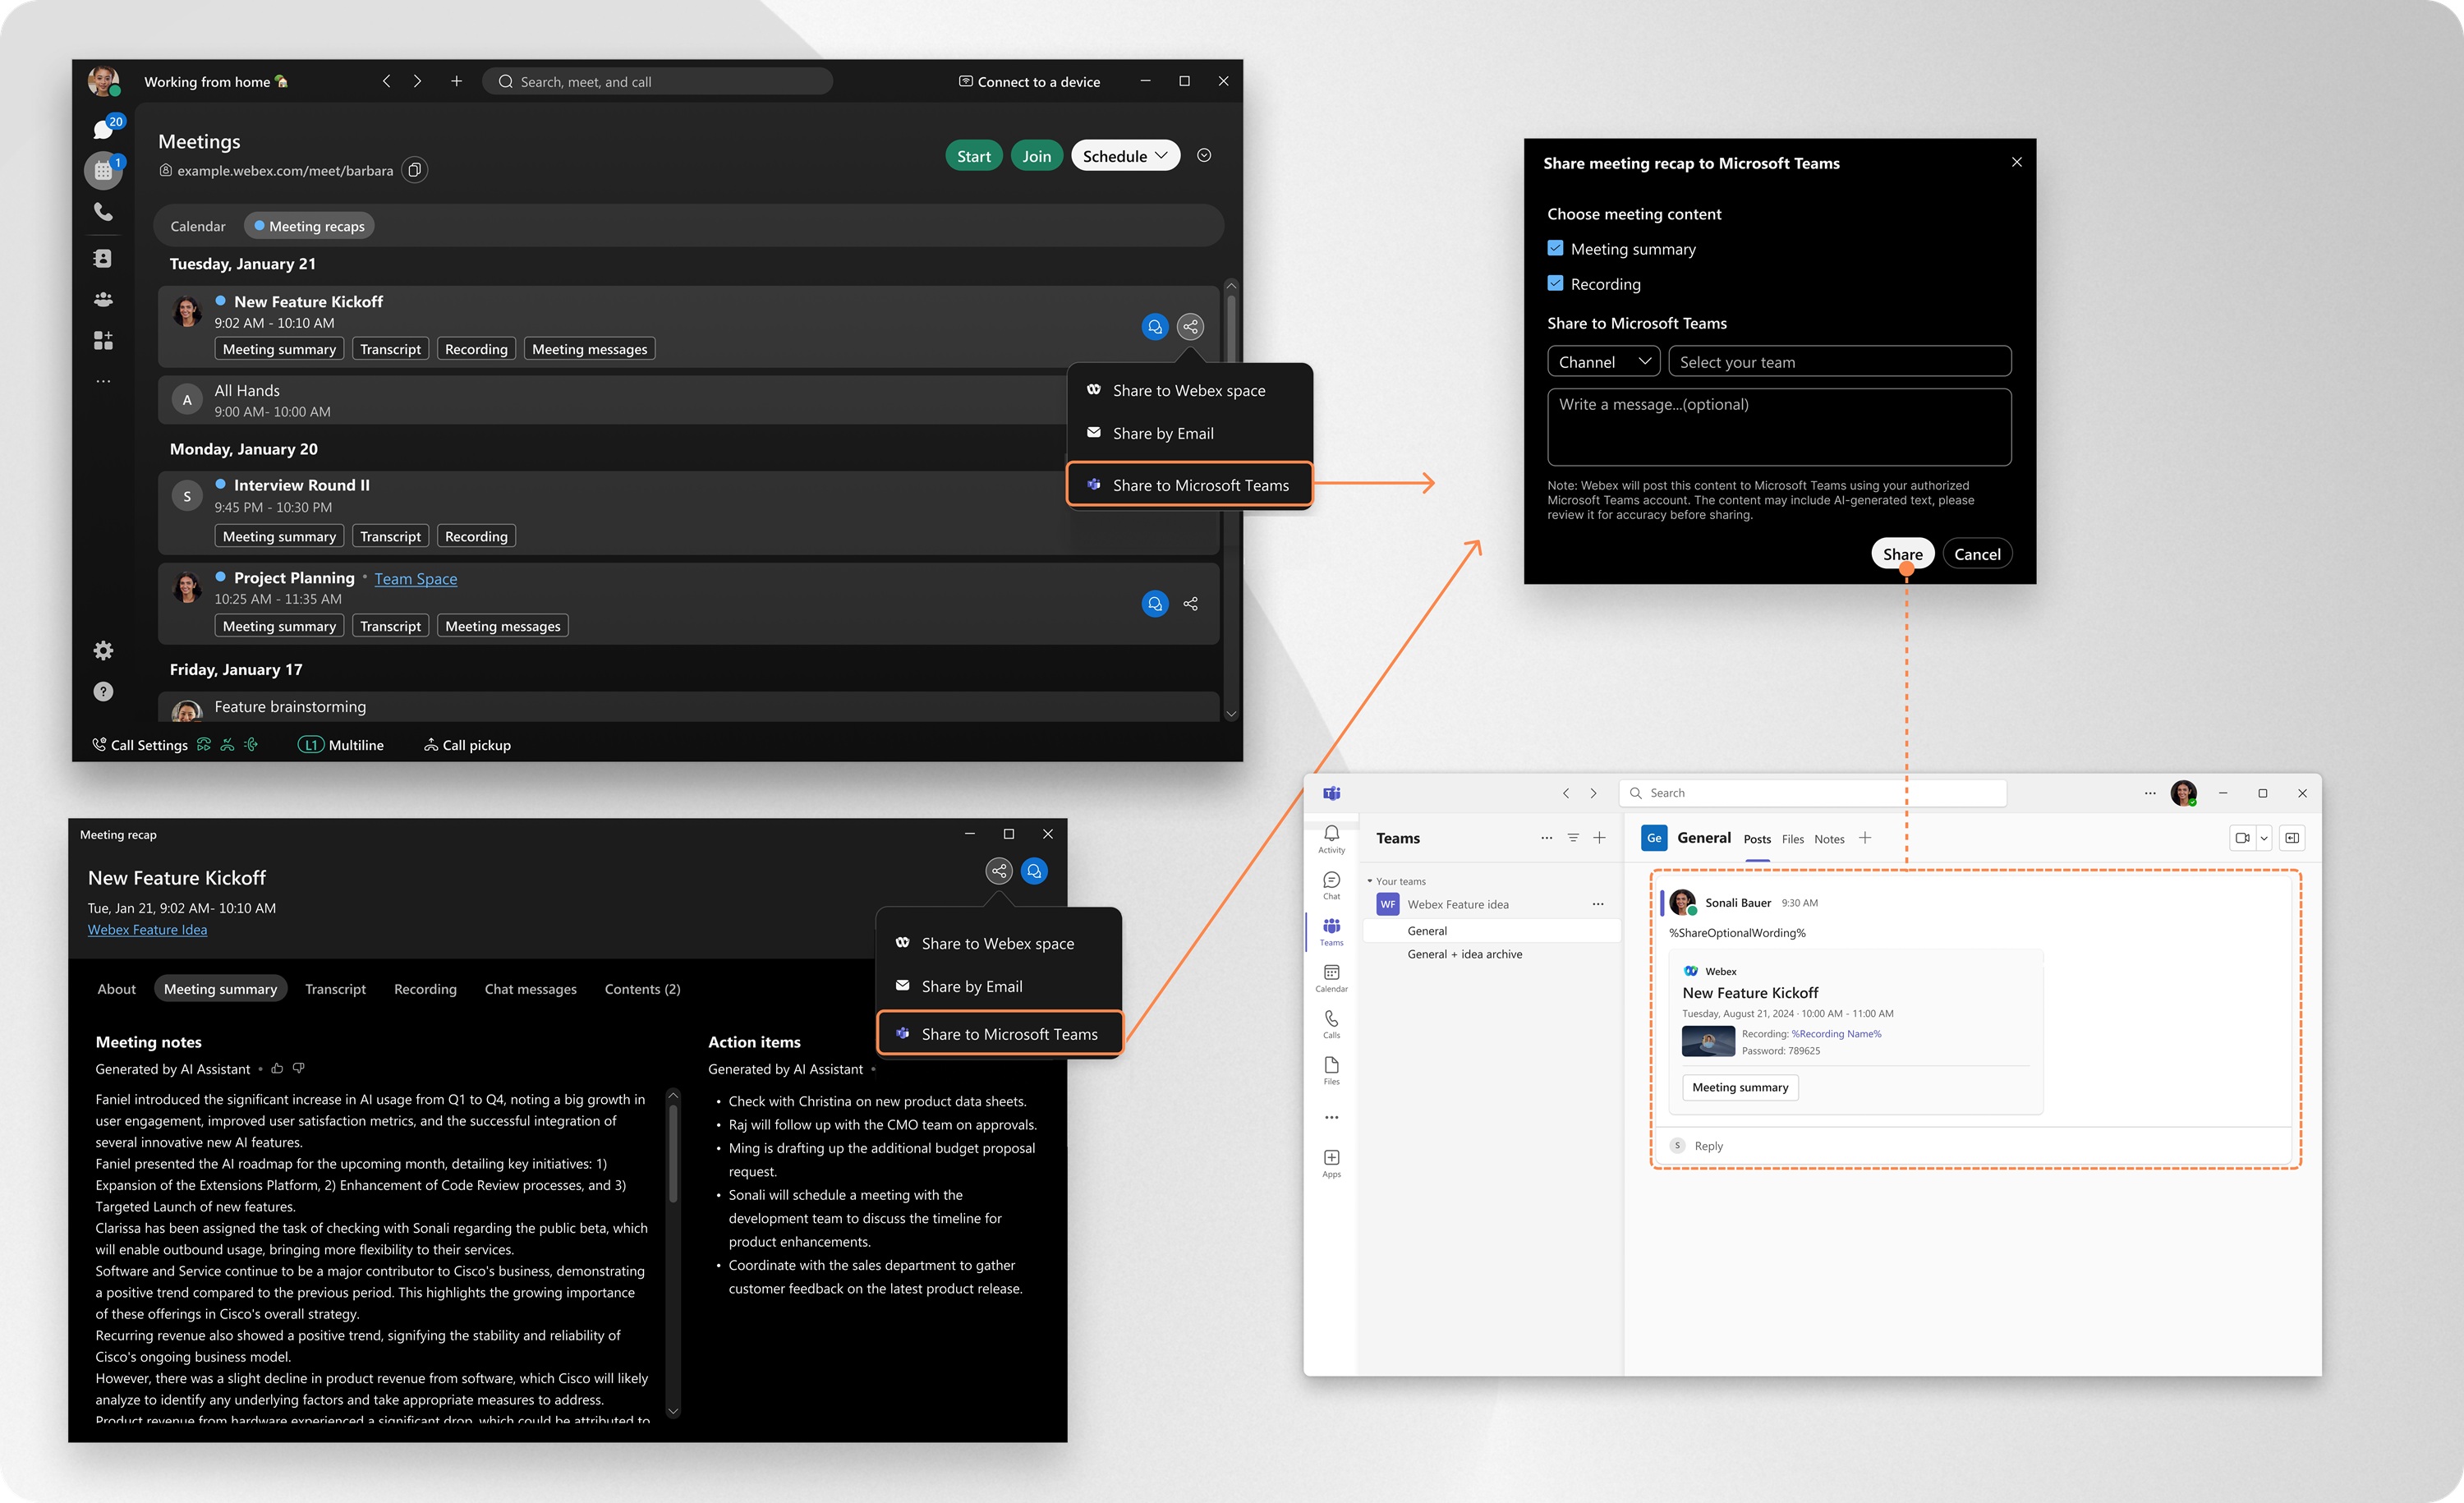Open ellipsis menu for Webex Feature idea team
This screenshot has width=2464, height=1503.
click(1598, 904)
